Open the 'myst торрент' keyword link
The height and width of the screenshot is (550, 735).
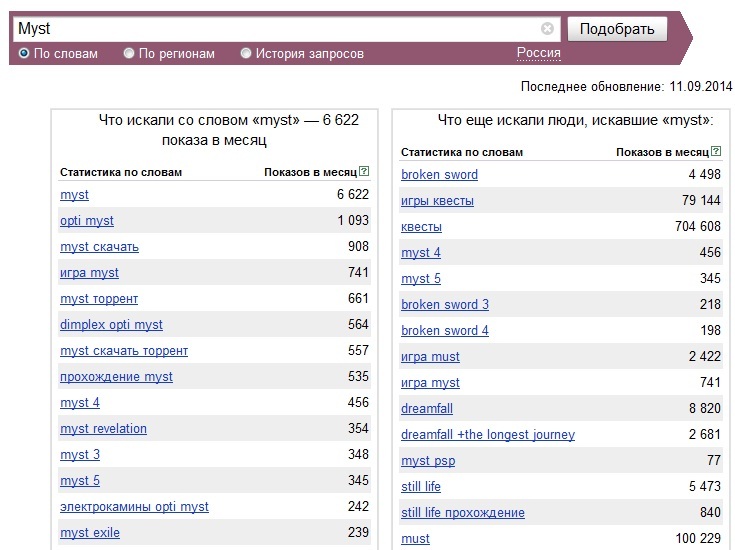pyautogui.click(x=99, y=299)
